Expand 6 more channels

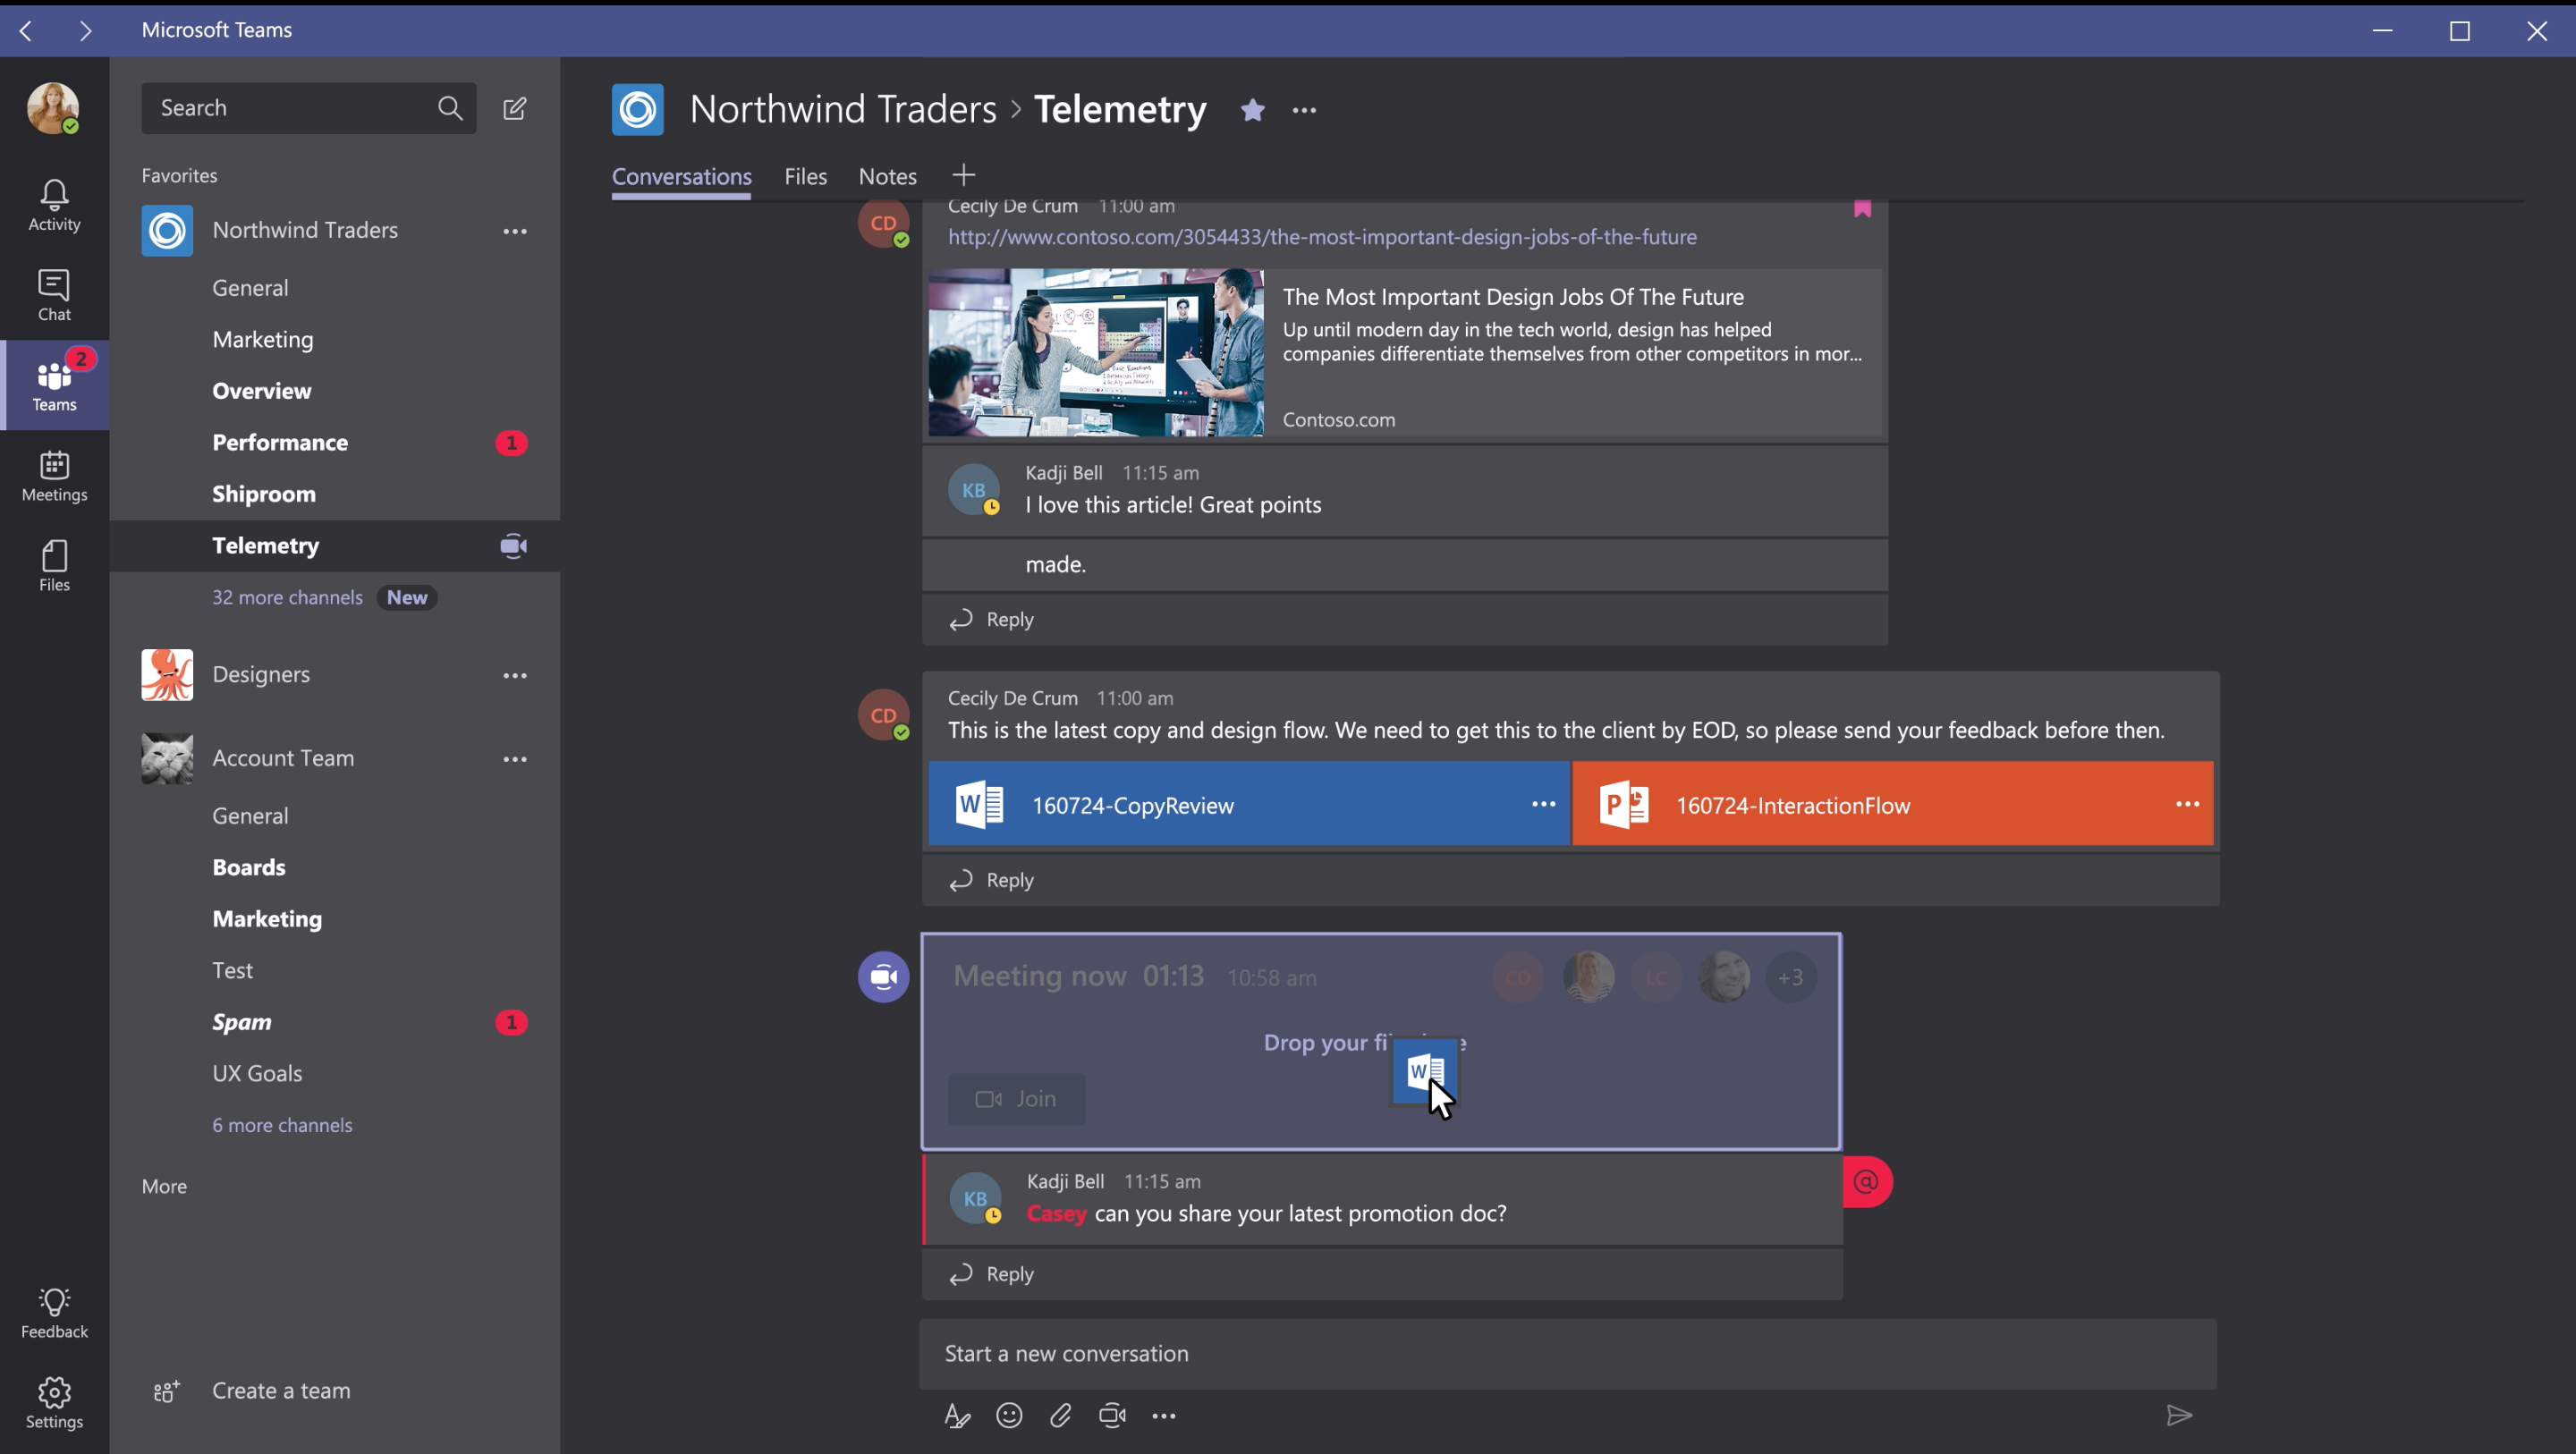point(282,1125)
